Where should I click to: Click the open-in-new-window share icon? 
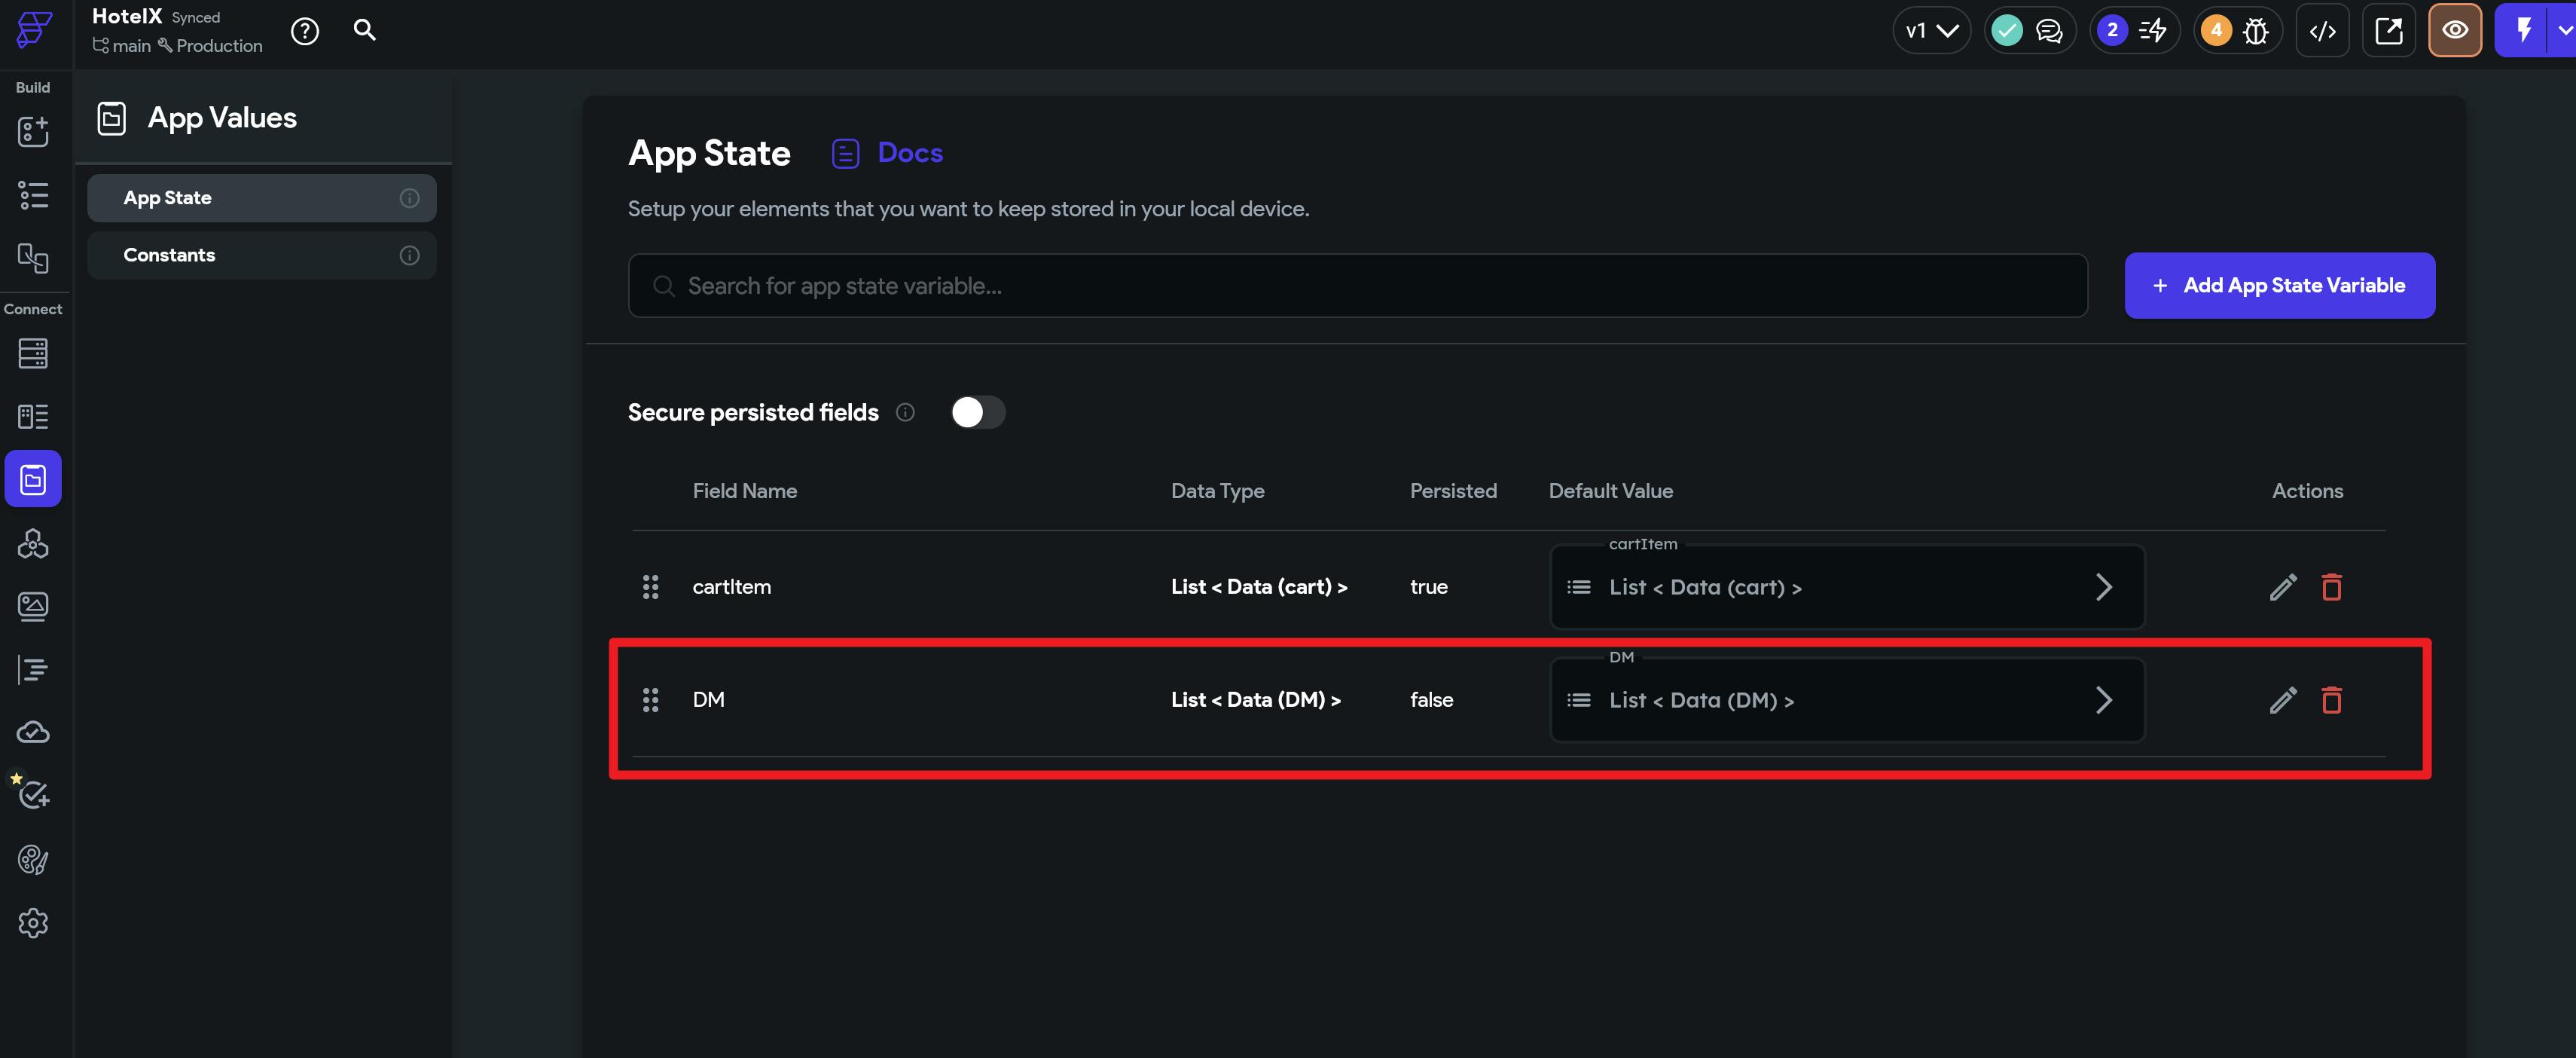2388,31
